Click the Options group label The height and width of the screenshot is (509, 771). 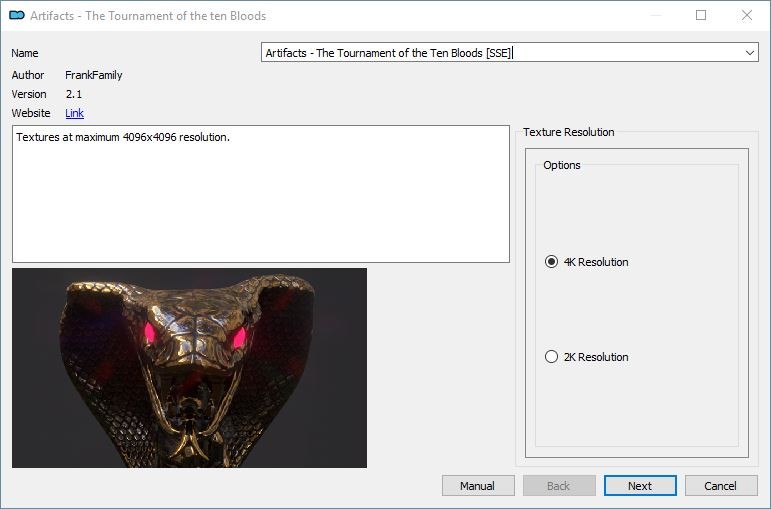point(562,165)
